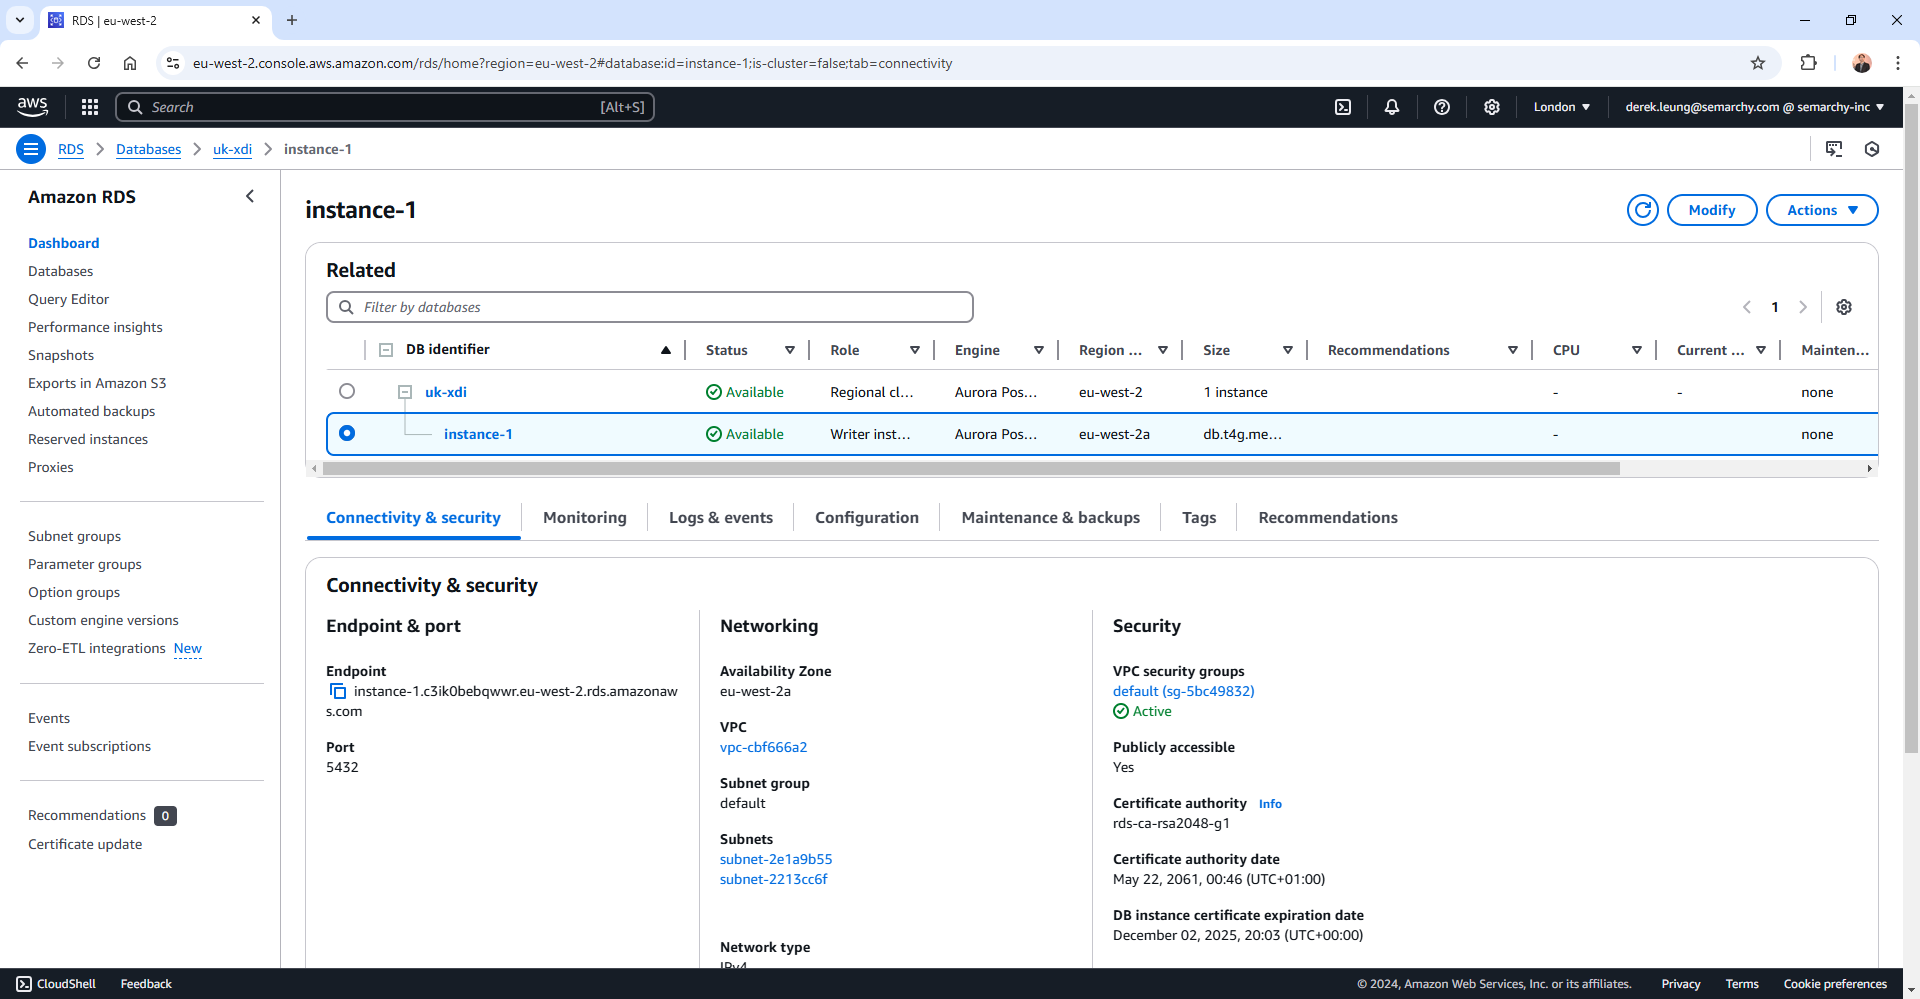The image size is (1920, 999).
Task: Switch to the Monitoring tab
Action: click(x=585, y=518)
